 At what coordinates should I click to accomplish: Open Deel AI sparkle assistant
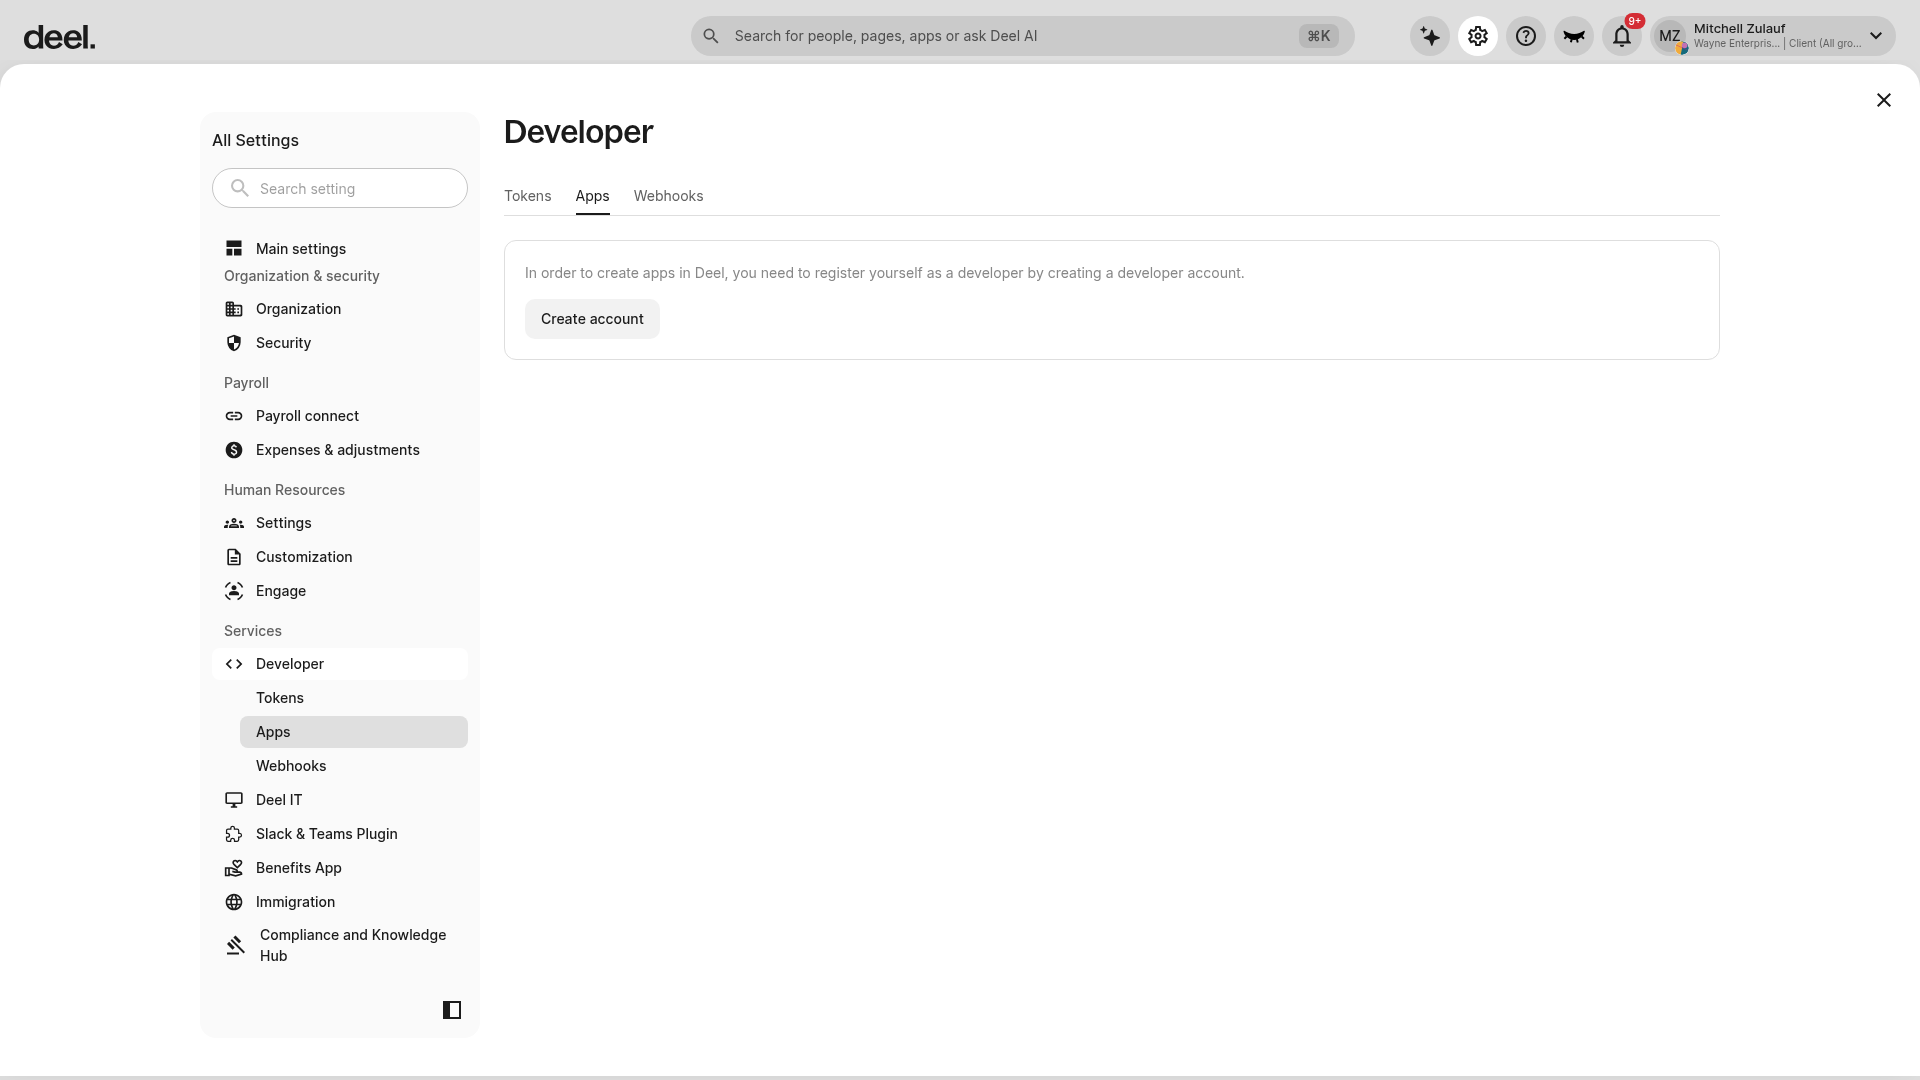pos(1430,36)
